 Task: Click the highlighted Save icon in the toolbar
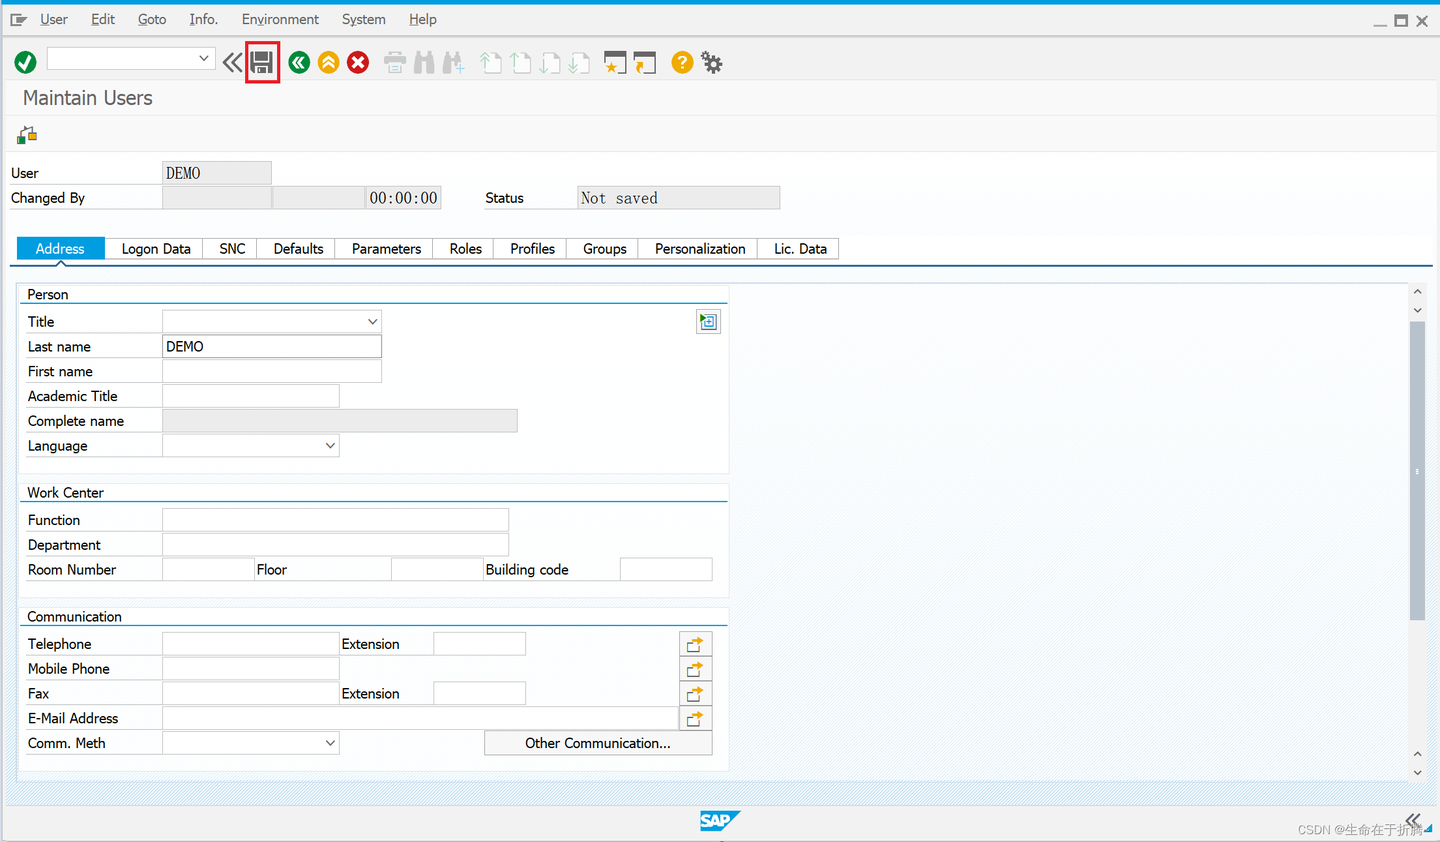262,62
